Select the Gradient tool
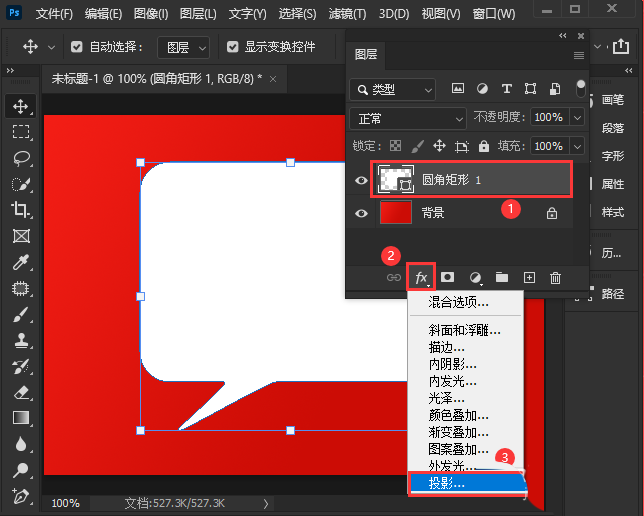 click(x=21, y=418)
